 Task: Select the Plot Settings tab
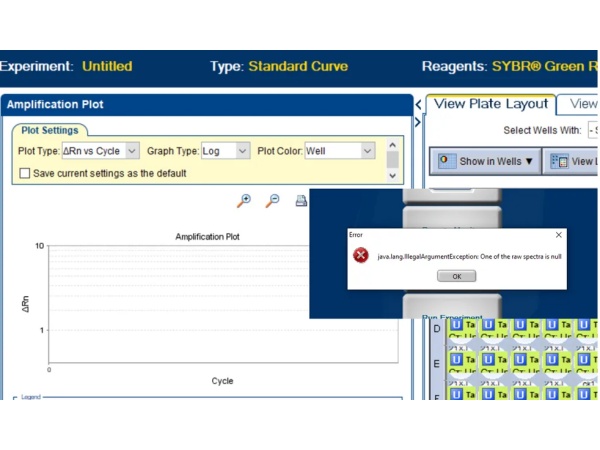pos(50,130)
